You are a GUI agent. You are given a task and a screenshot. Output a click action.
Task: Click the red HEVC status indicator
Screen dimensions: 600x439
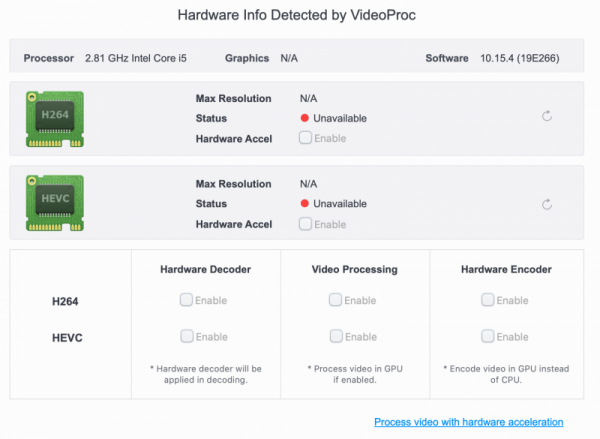[305, 204]
